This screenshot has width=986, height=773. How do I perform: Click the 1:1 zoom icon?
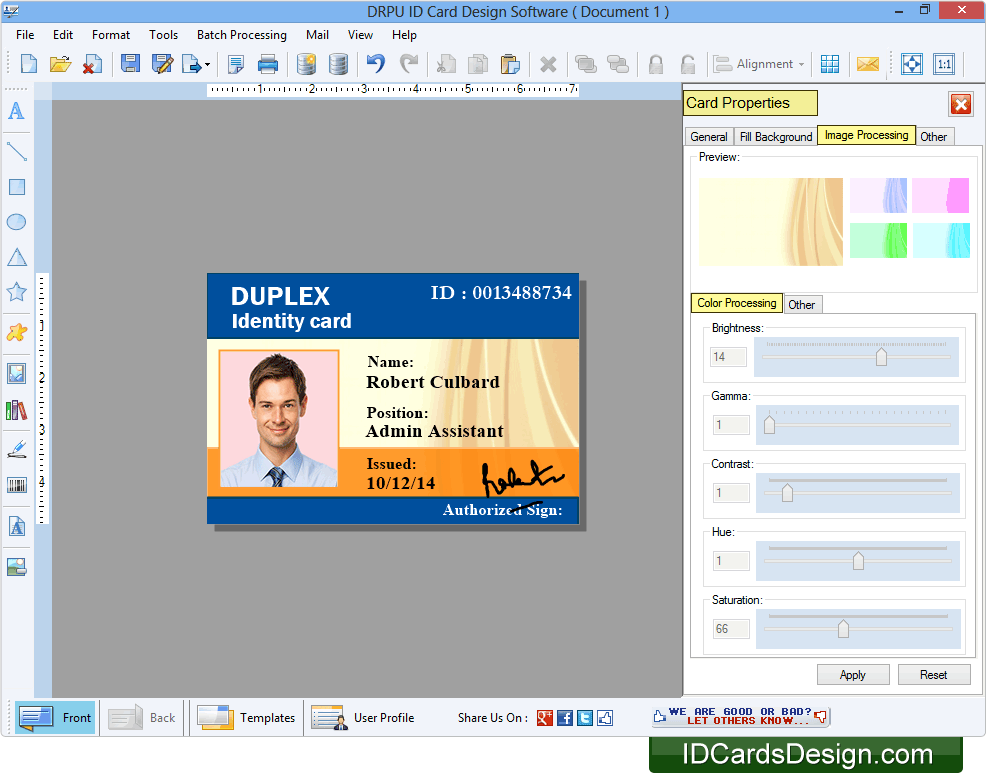point(944,63)
